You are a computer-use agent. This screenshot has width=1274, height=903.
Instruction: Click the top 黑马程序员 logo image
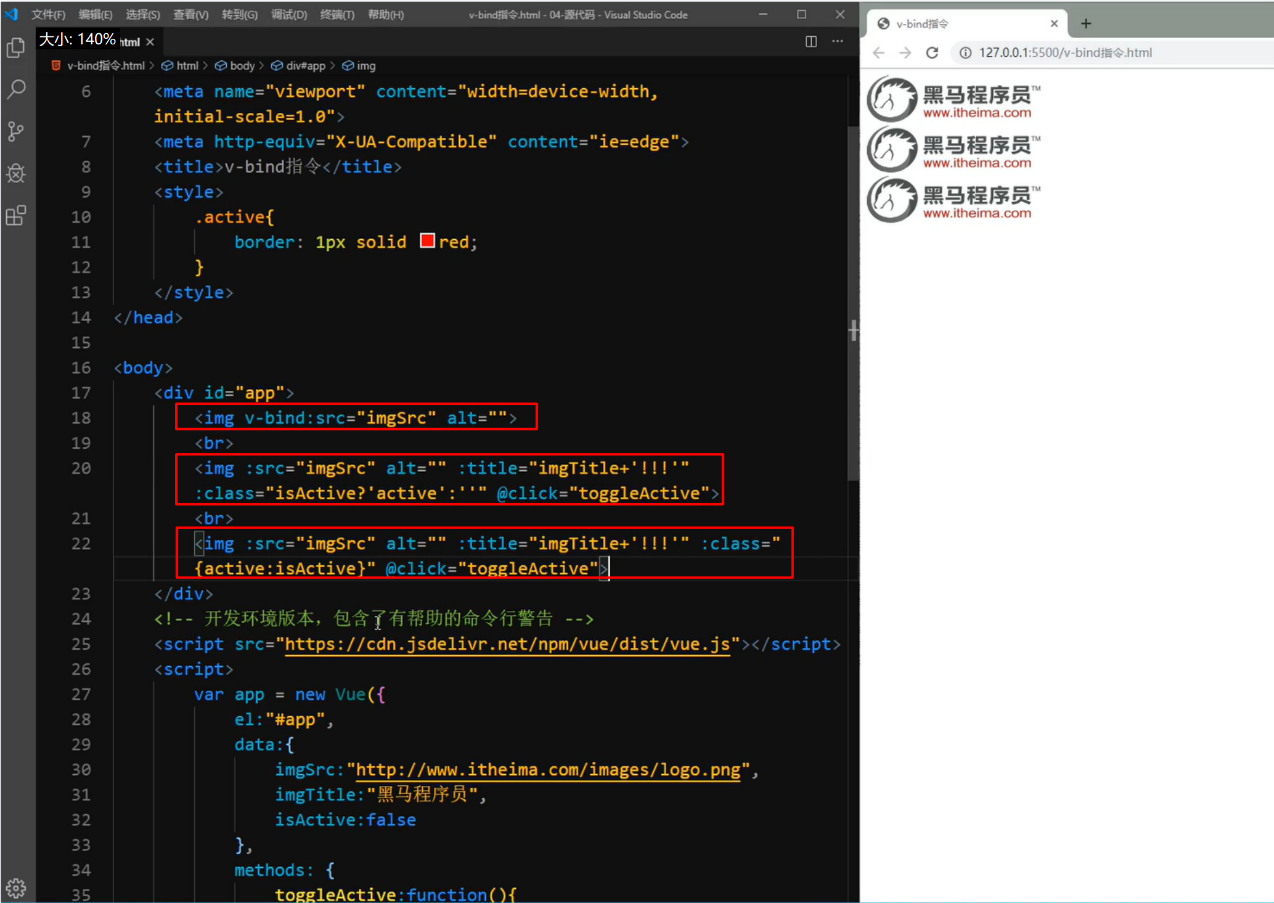[x=955, y=100]
